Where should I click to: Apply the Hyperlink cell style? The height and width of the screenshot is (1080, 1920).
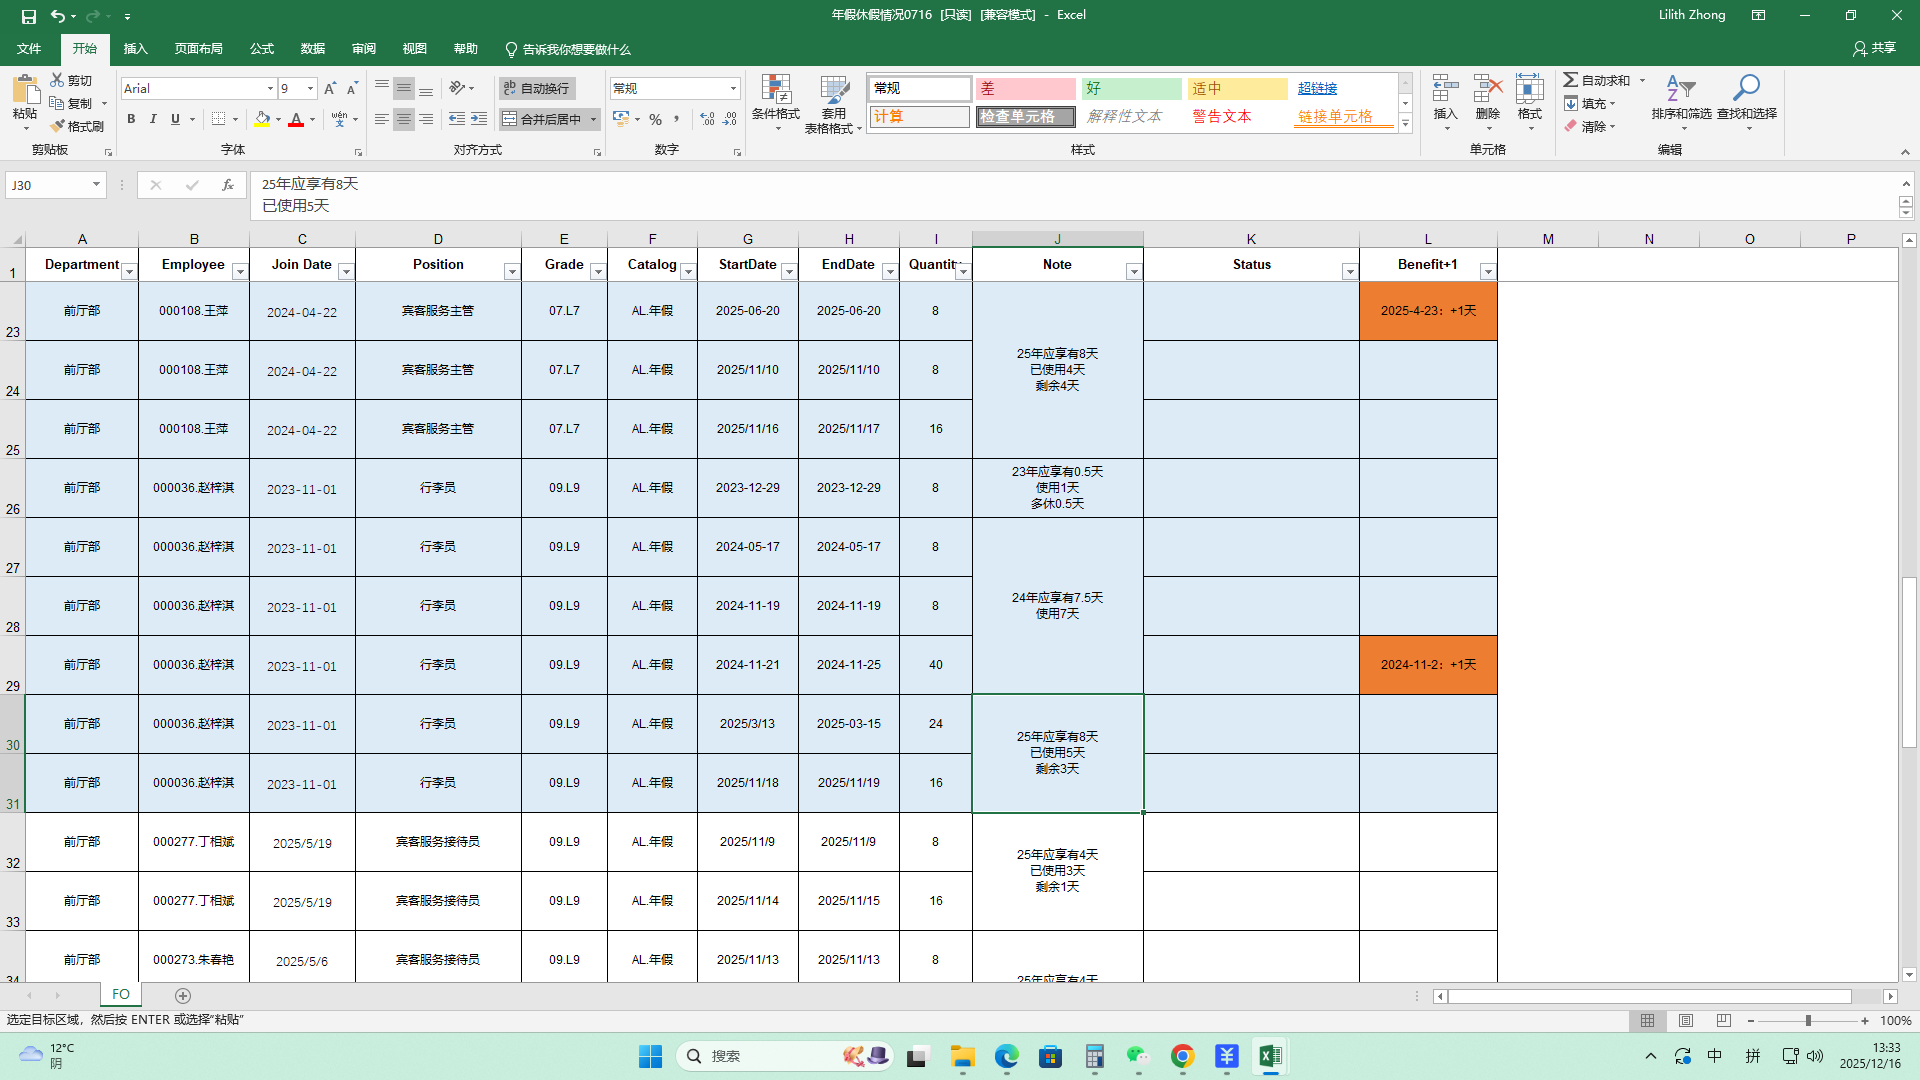click(x=1317, y=88)
